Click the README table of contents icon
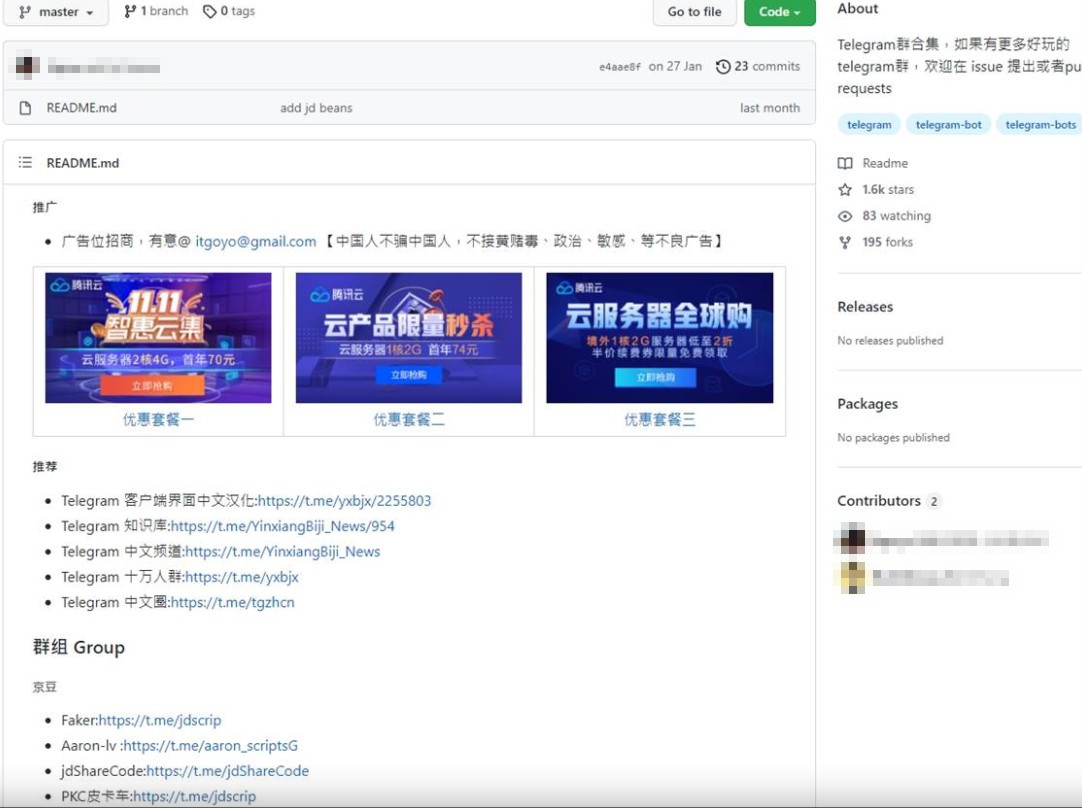Viewport: 1082px width, 808px height. 26,163
